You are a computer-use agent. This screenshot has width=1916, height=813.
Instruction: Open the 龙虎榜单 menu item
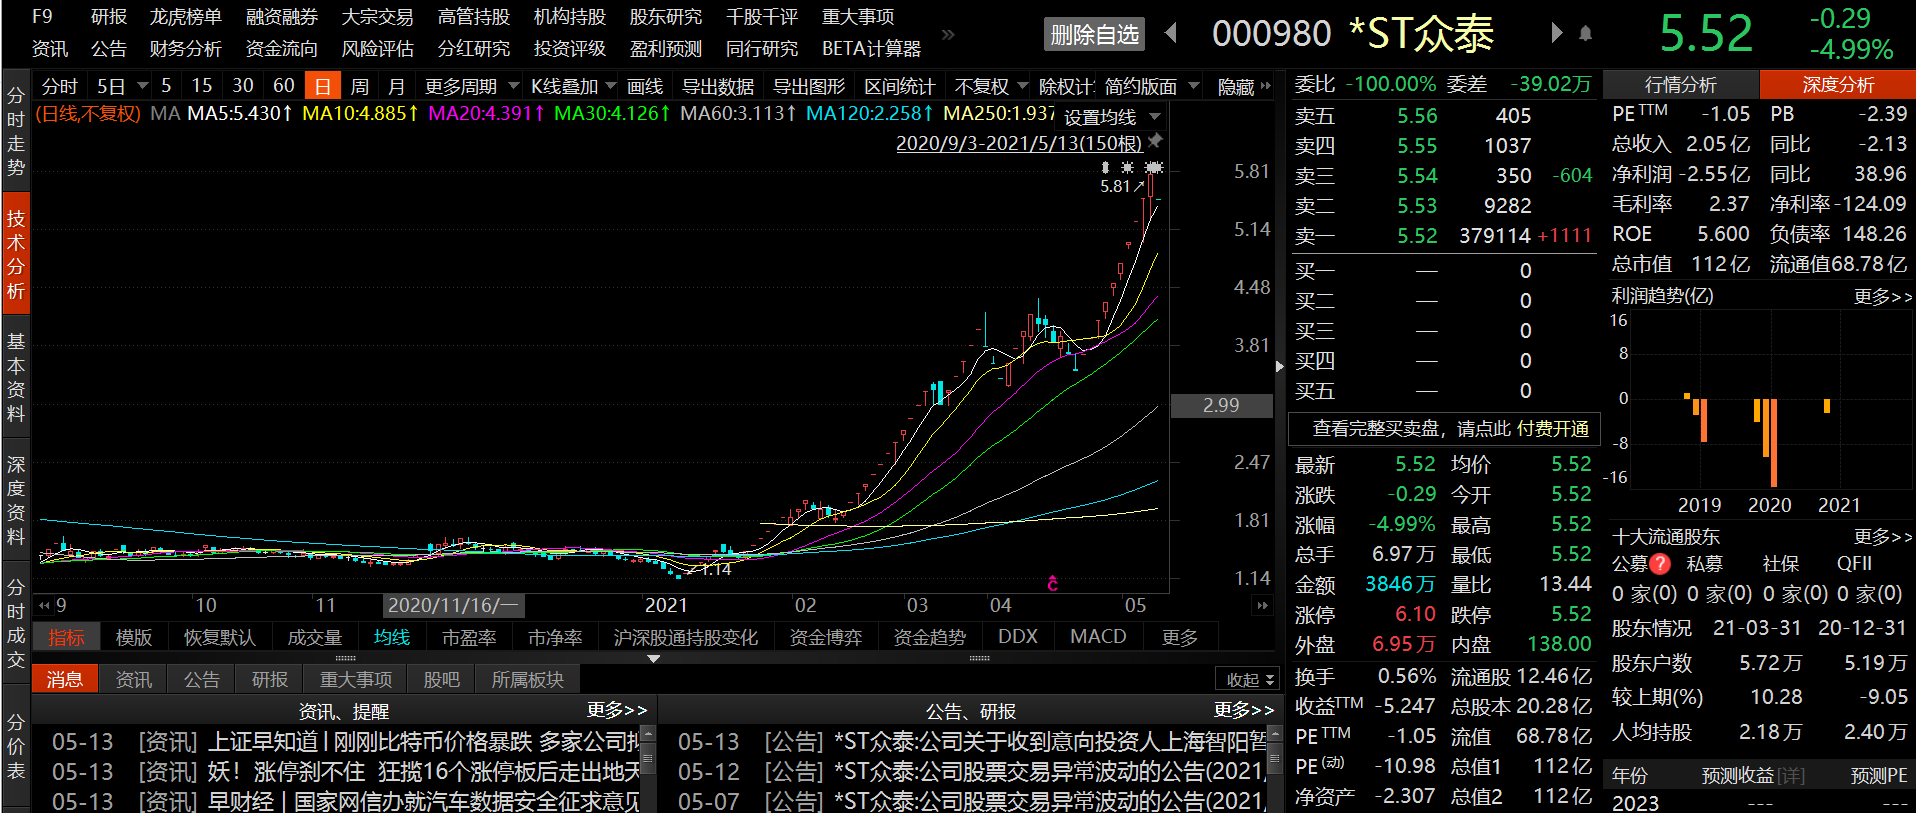pyautogui.click(x=186, y=17)
